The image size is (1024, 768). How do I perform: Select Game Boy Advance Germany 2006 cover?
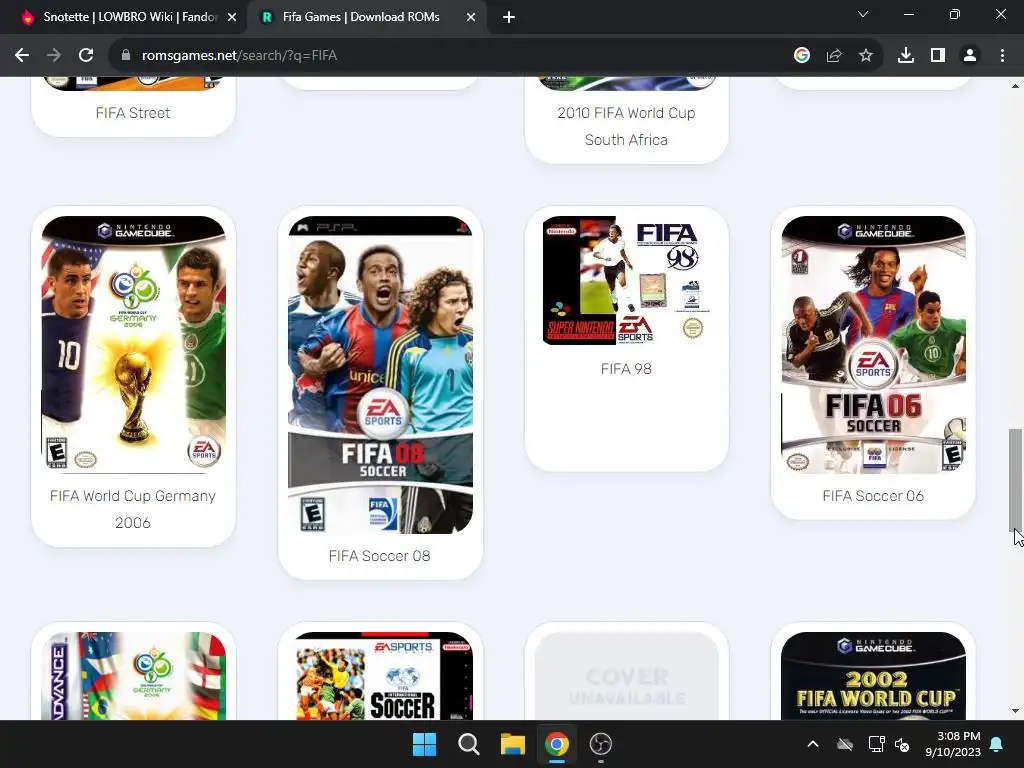133,676
